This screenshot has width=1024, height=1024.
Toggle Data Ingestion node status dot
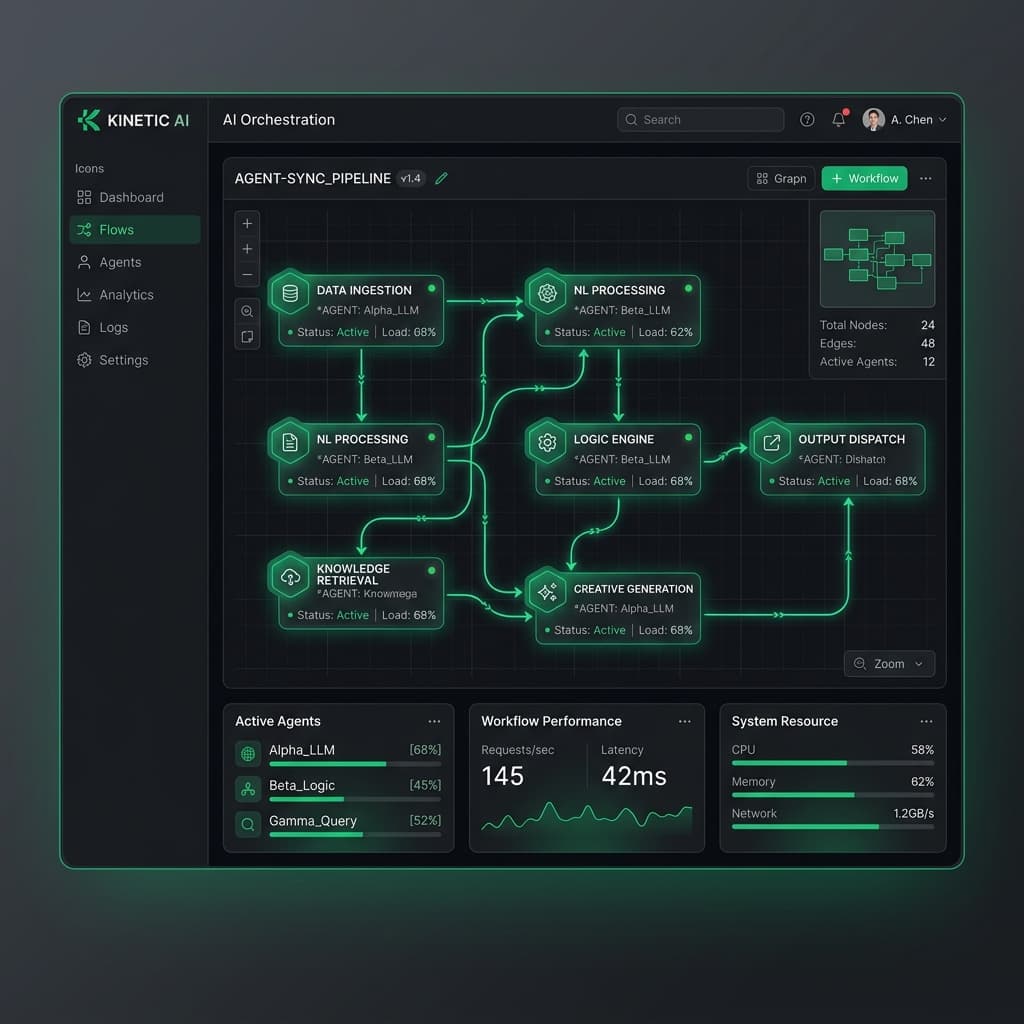[x=432, y=289]
